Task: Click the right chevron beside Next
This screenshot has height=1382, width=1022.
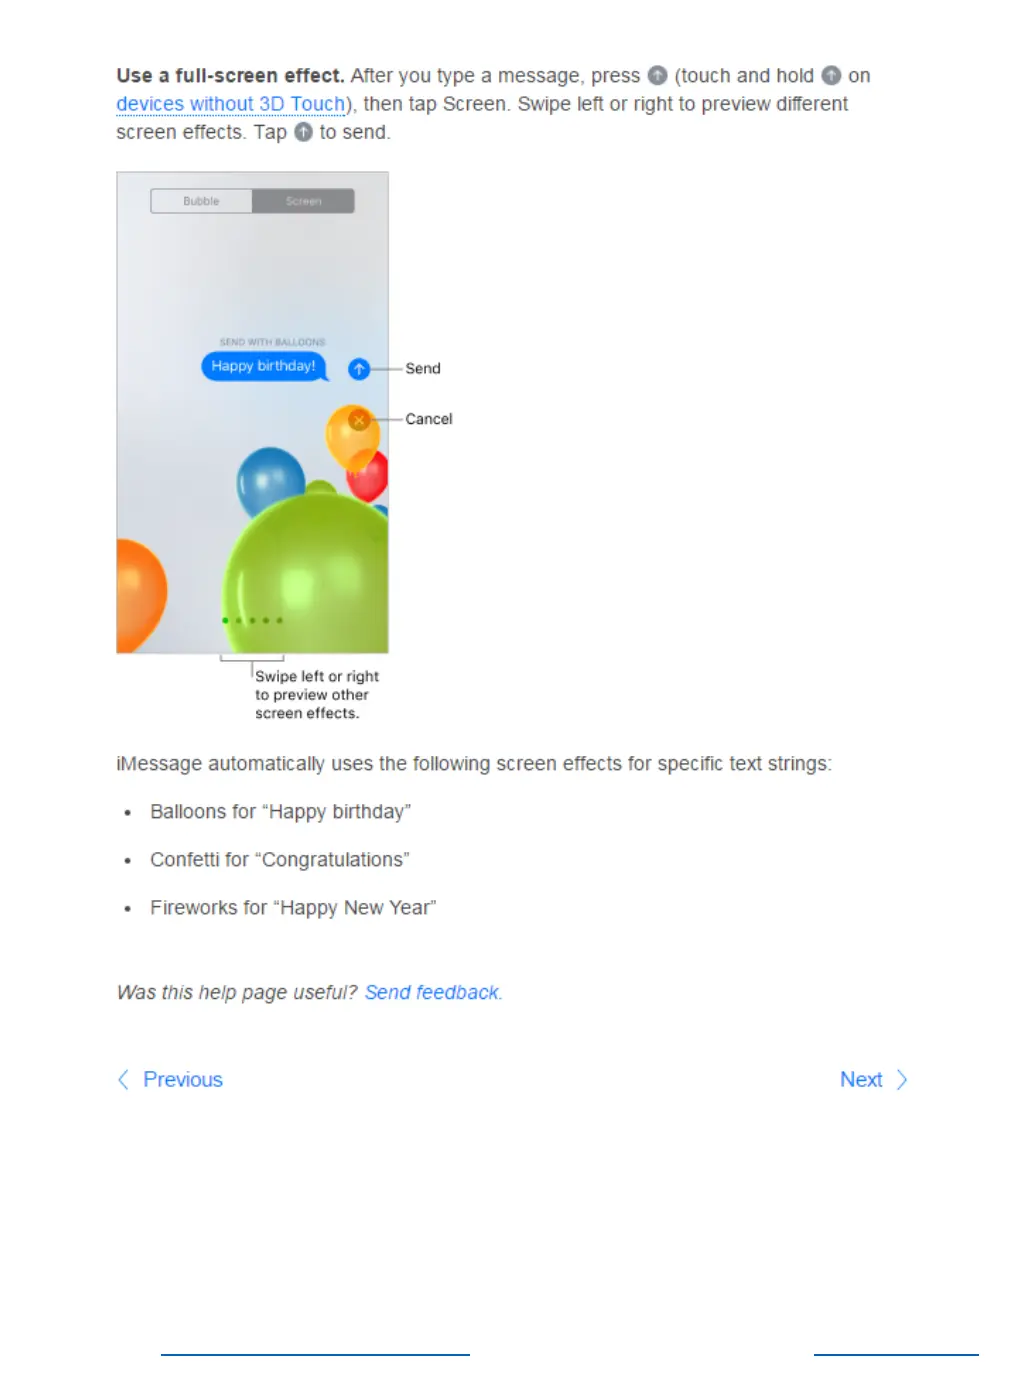Action: click(902, 1080)
